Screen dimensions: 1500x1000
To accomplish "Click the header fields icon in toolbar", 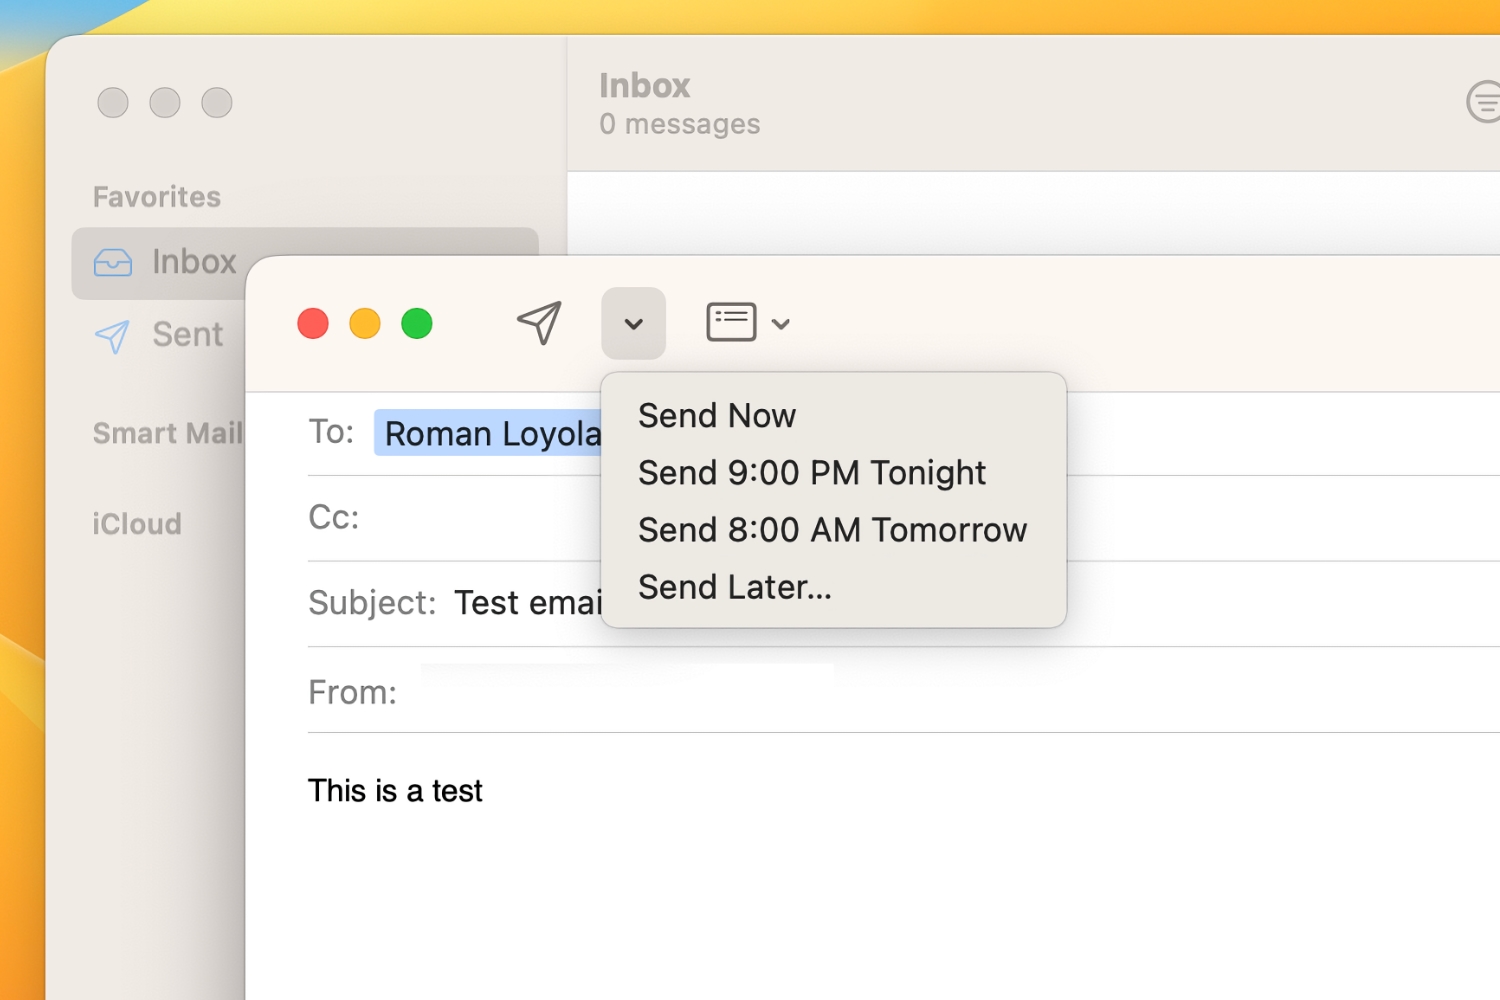I will (730, 321).
